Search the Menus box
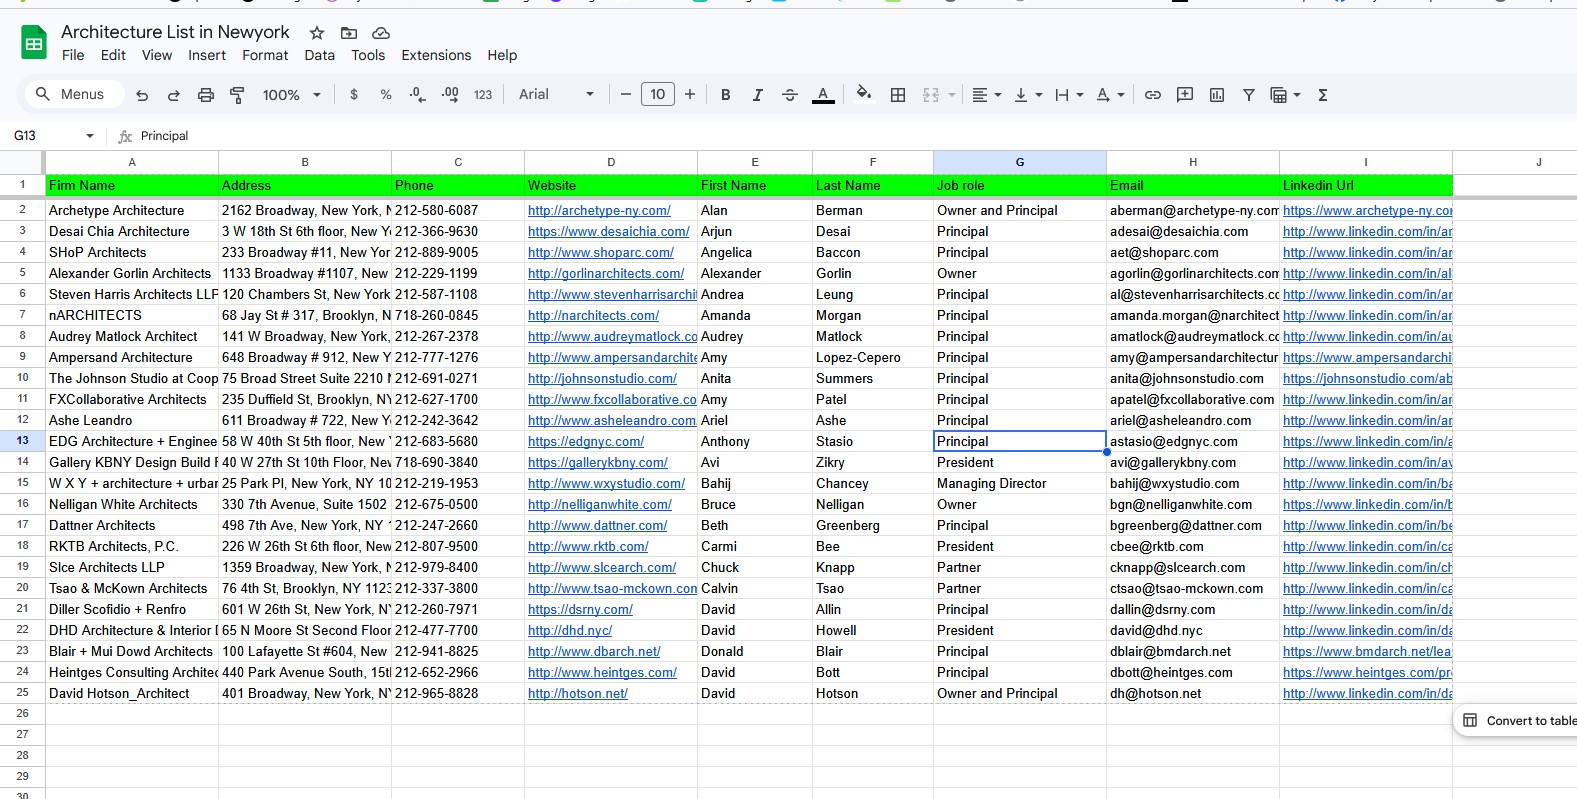The image size is (1577, 799). coord(74,94)
